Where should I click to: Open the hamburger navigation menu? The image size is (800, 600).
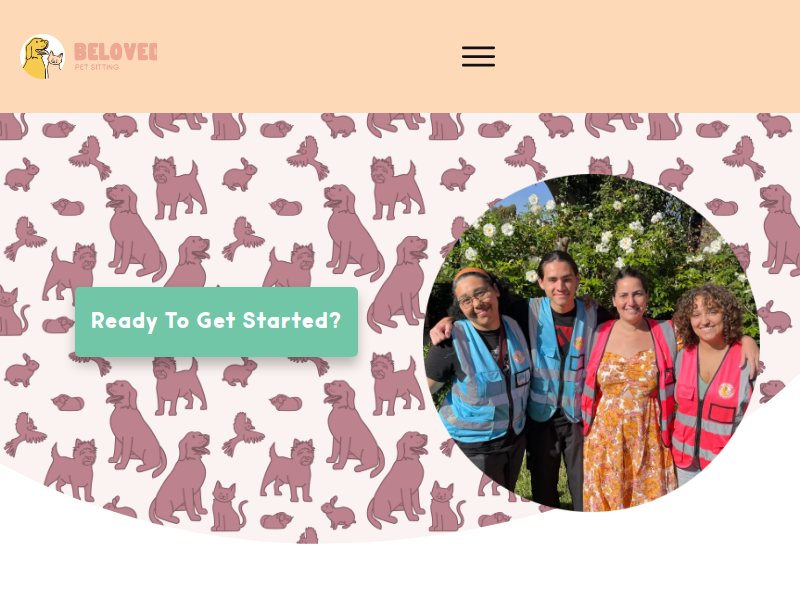[x=478, y=56]
